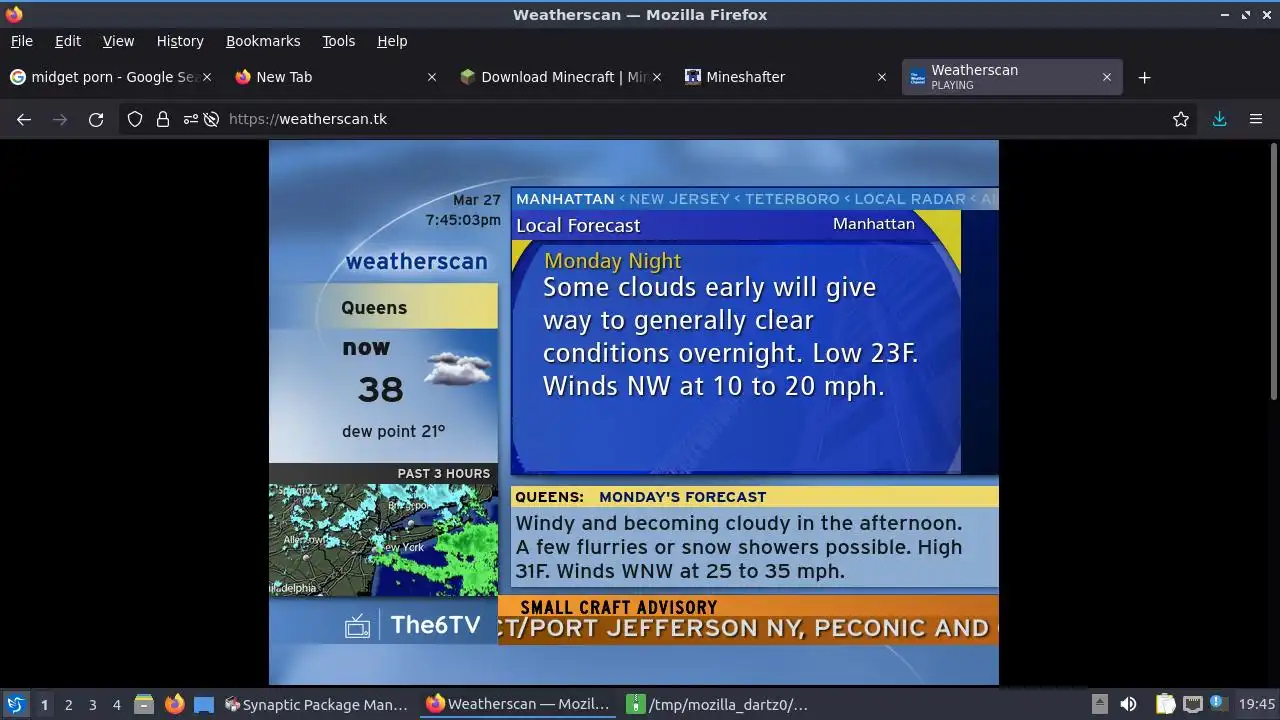Click the SMALL CRAFT ADVISORY banner
This screenshot has width=1280, height=720.
(619, 607)
